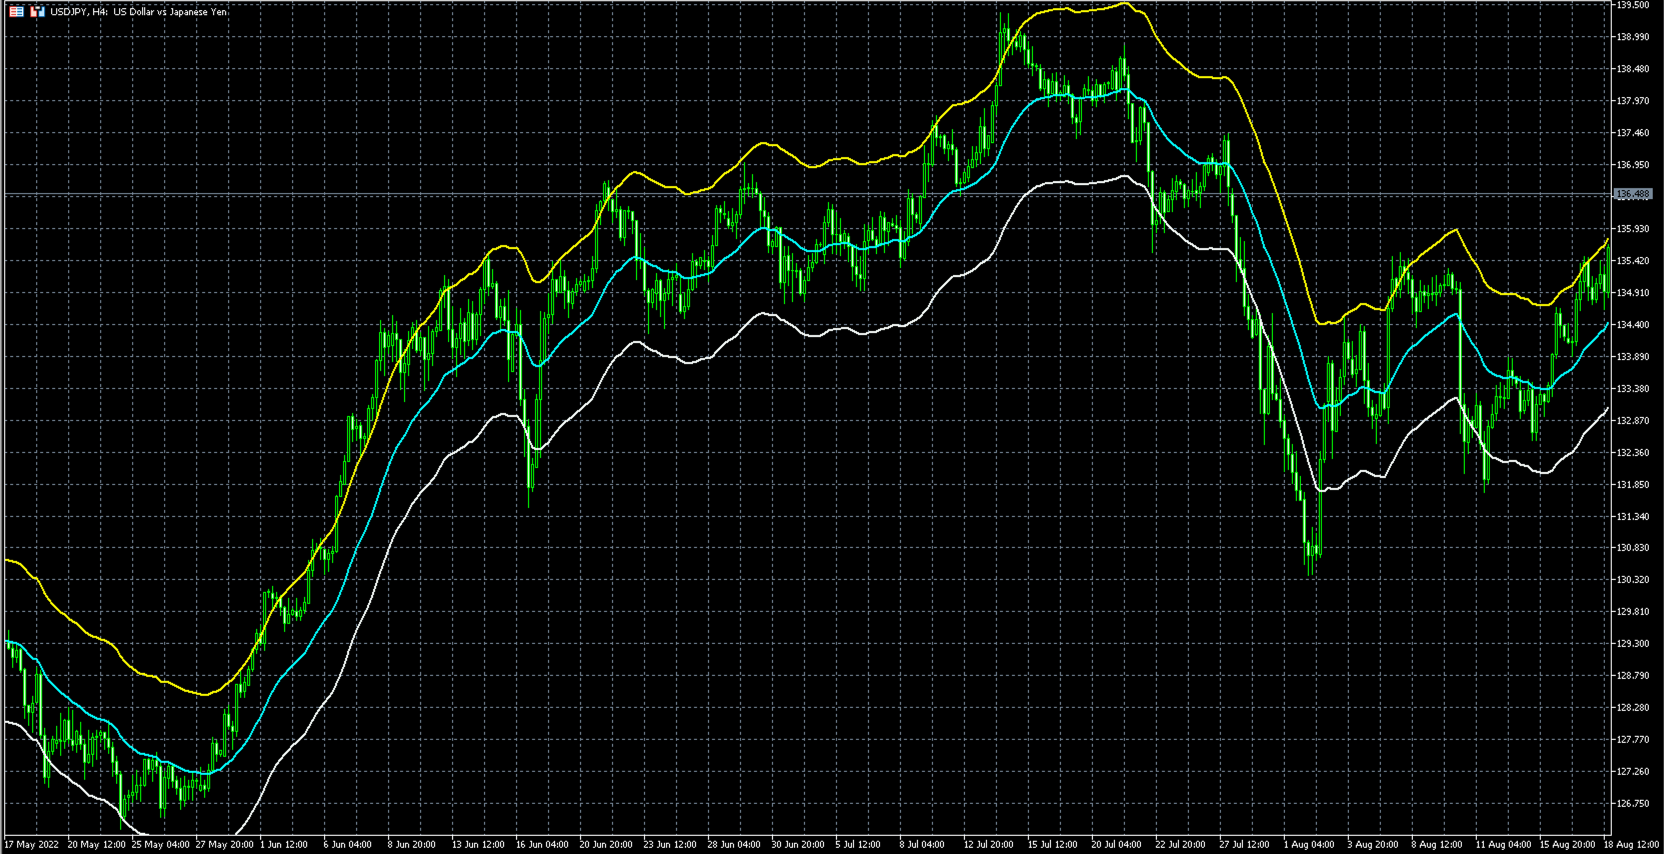
Task: Click the 27 Jul 12:00 time label
Action: point(1244,845)
